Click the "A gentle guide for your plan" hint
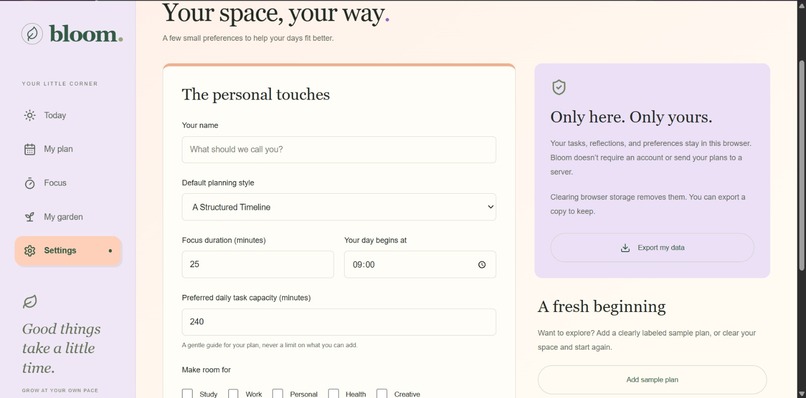The width and height of the screenshot is (806, 398). [x=269, y=345]
